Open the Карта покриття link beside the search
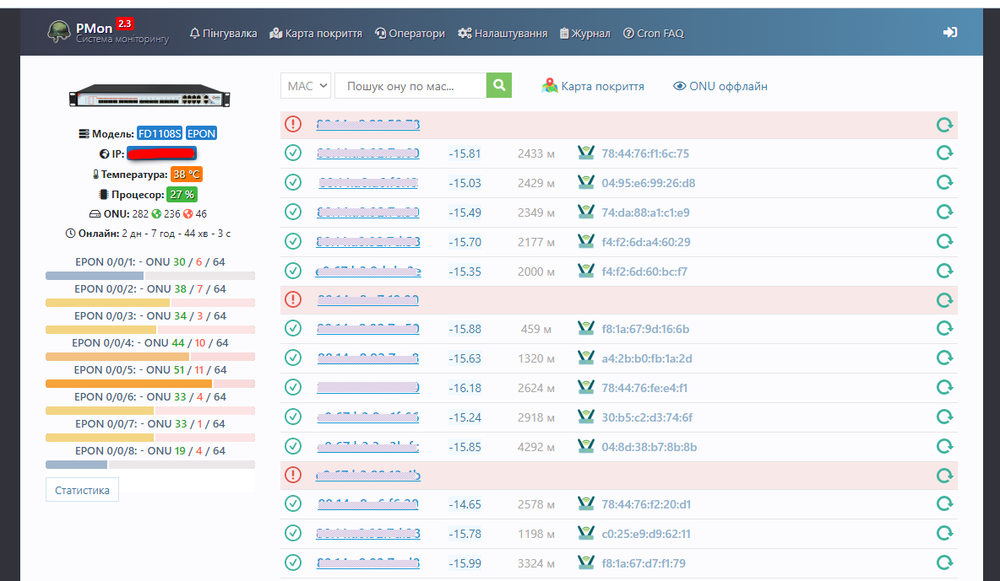The height and width of the screenshot is (581, 1000). coord(593,87)
